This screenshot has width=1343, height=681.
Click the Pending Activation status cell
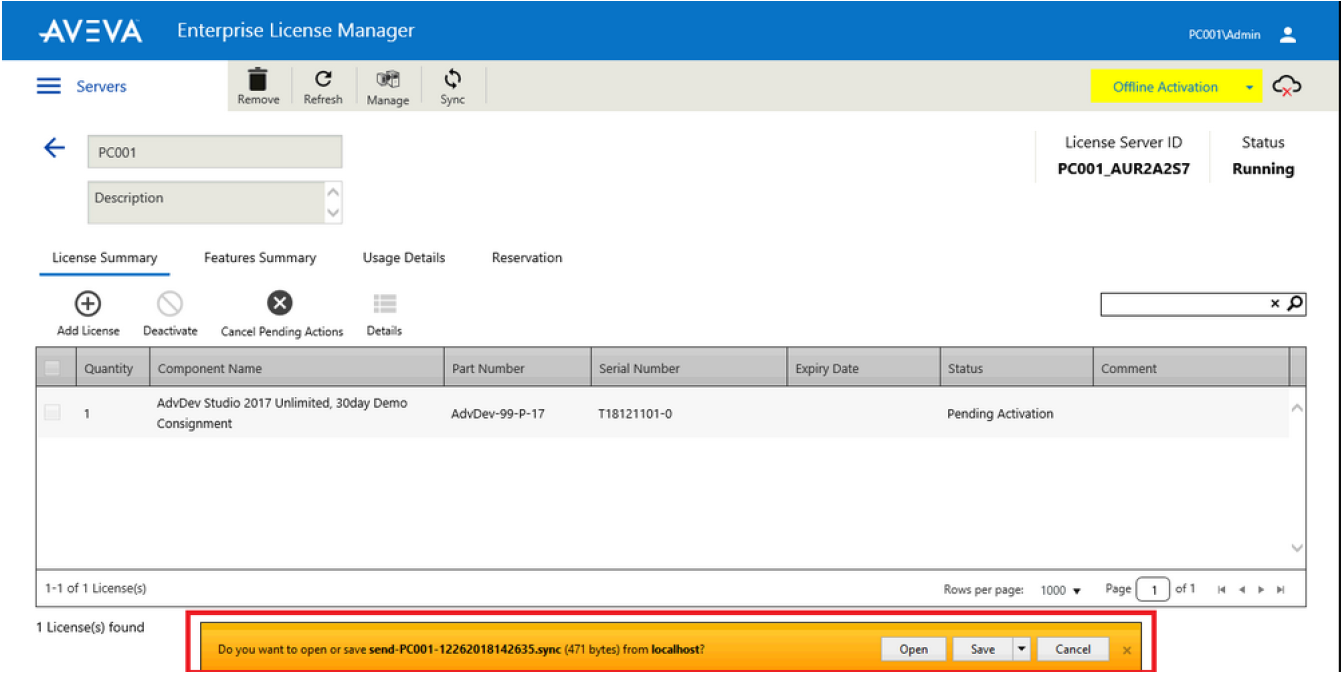point(1000,414)
